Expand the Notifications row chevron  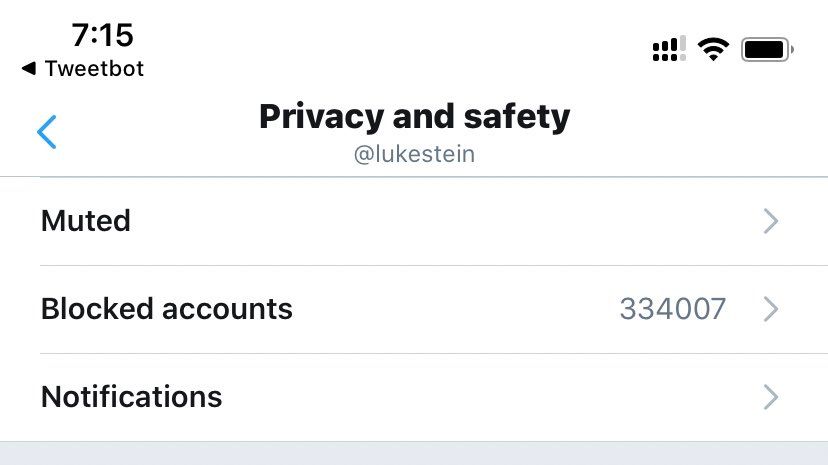[770, 397]
